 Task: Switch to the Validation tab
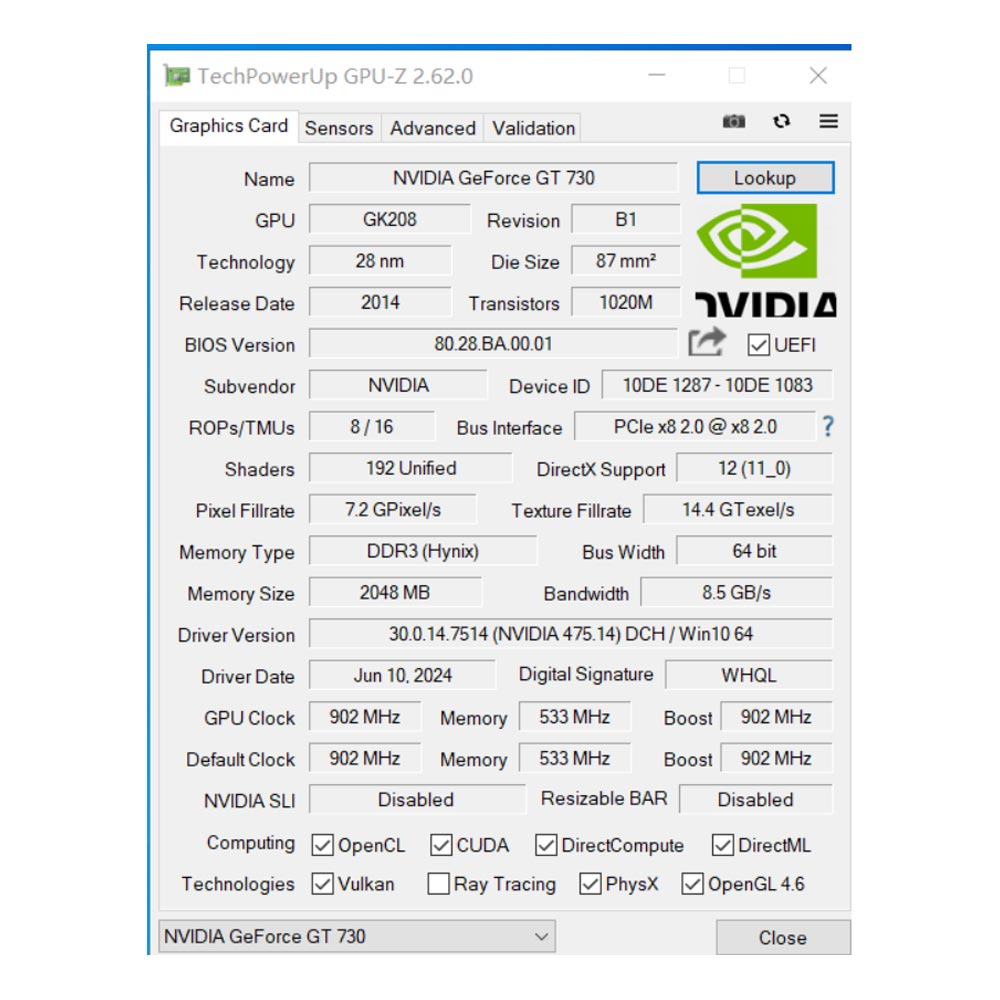point(533,128)
